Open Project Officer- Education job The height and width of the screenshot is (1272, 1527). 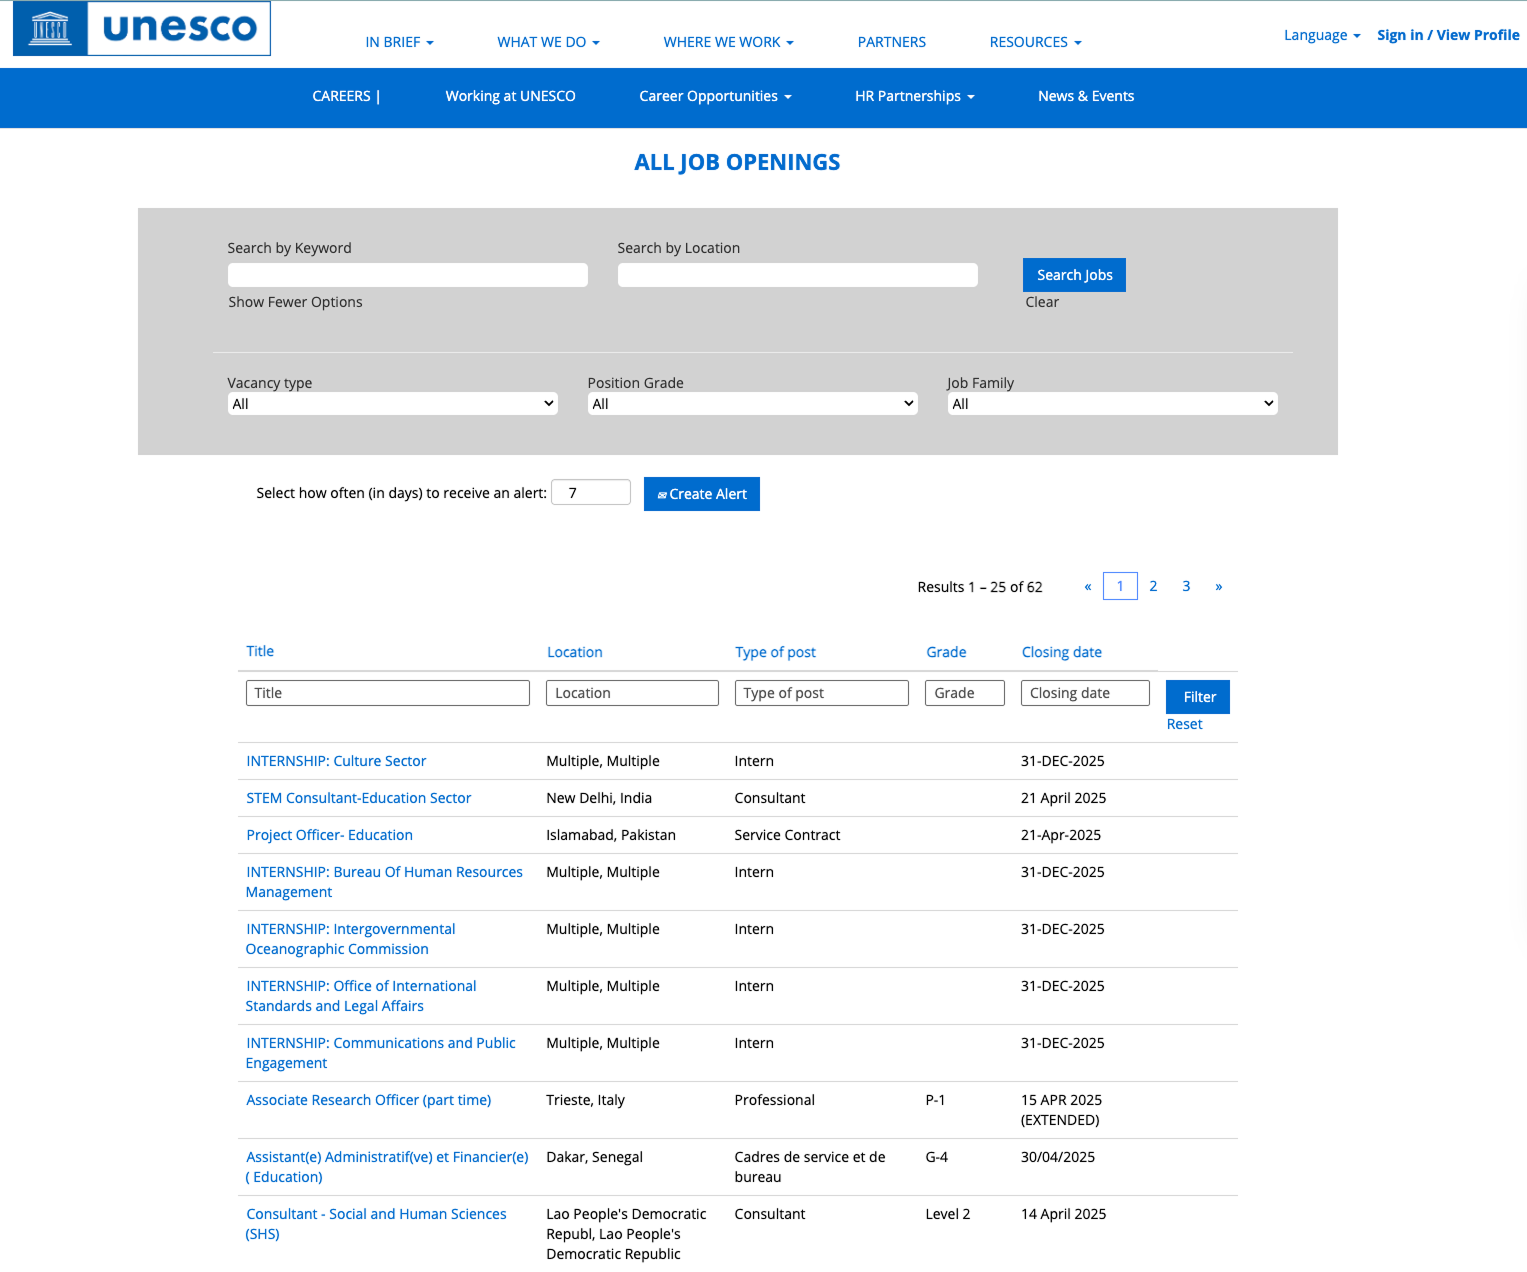[329, 835]
